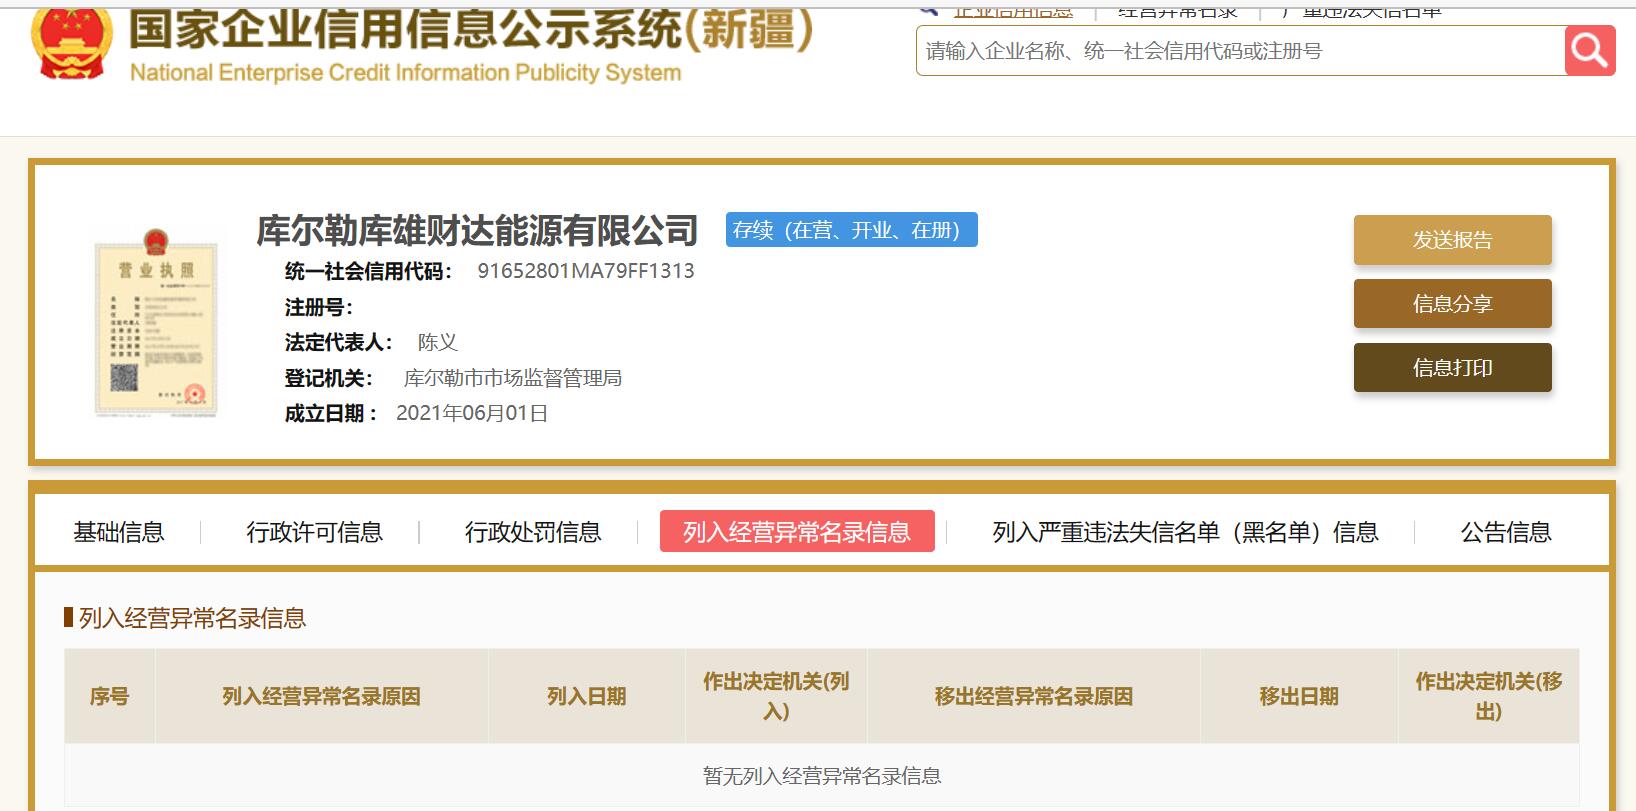The image size is (1636, 811).
Task: Click the red magnifier search button
Action: pyautogui.click(x=1589, y=50)
